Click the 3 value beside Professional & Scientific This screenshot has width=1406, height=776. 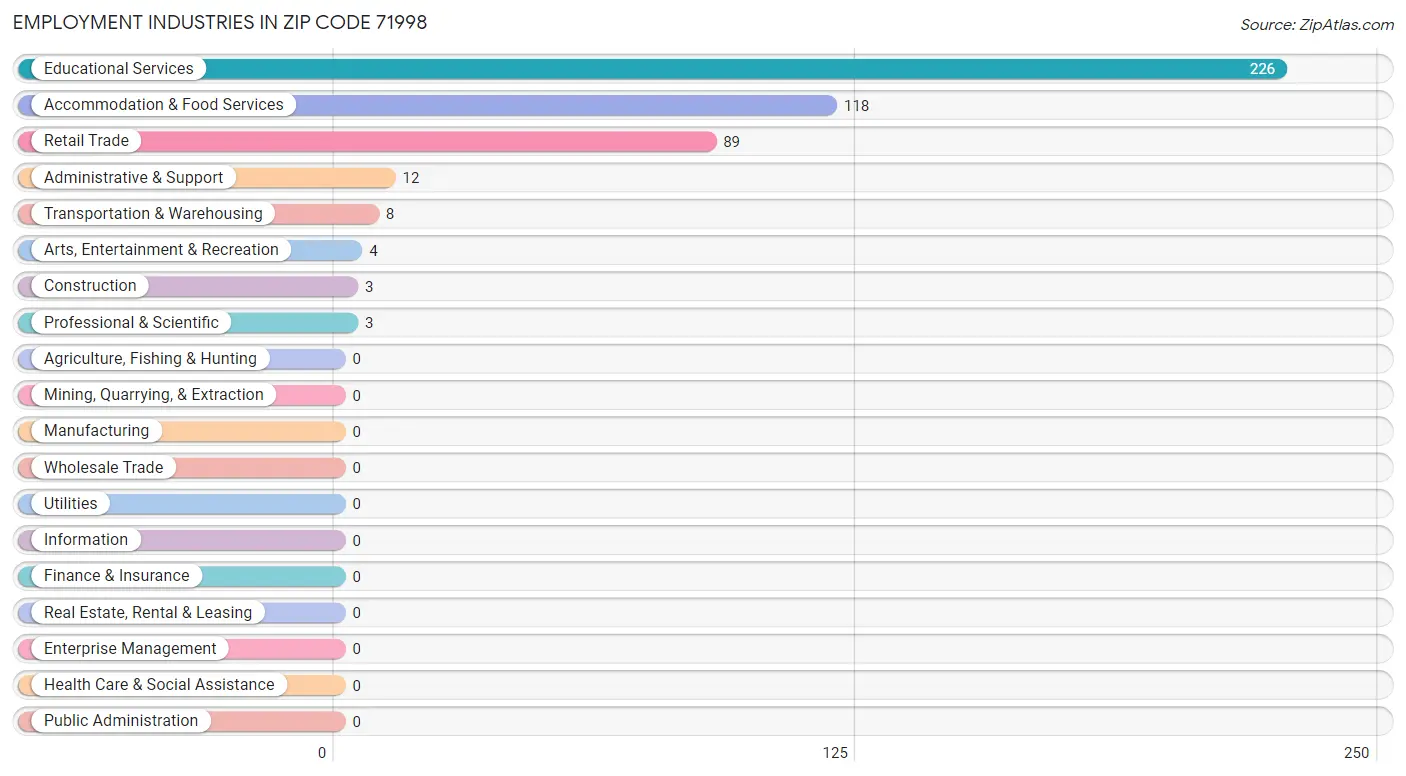tap(369, 323)
